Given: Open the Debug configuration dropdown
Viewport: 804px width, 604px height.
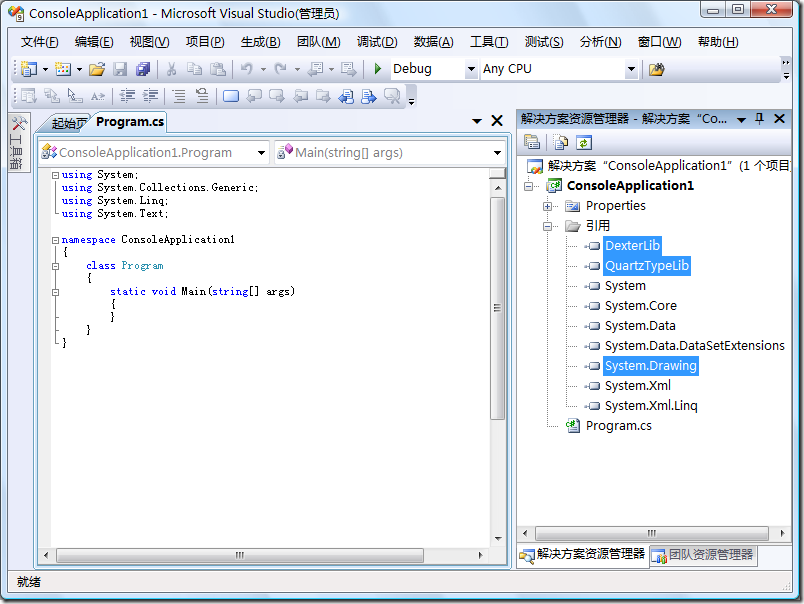Looking at the screenshot, I should pos(471,69).
